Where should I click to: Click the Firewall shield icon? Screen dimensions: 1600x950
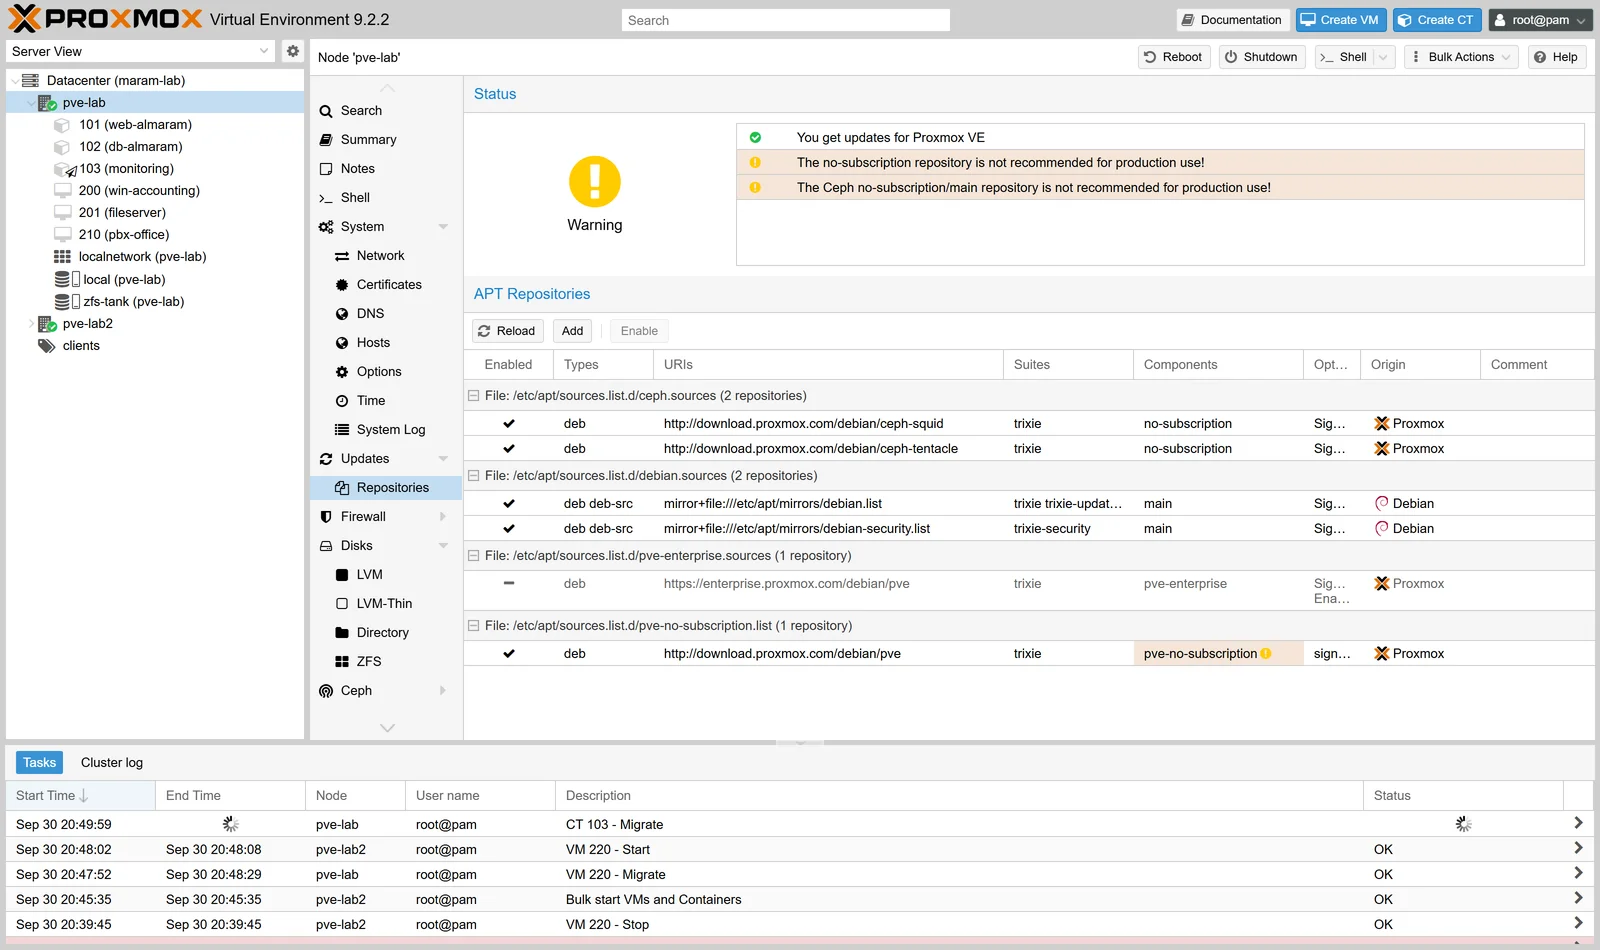(x=326, y=517)
